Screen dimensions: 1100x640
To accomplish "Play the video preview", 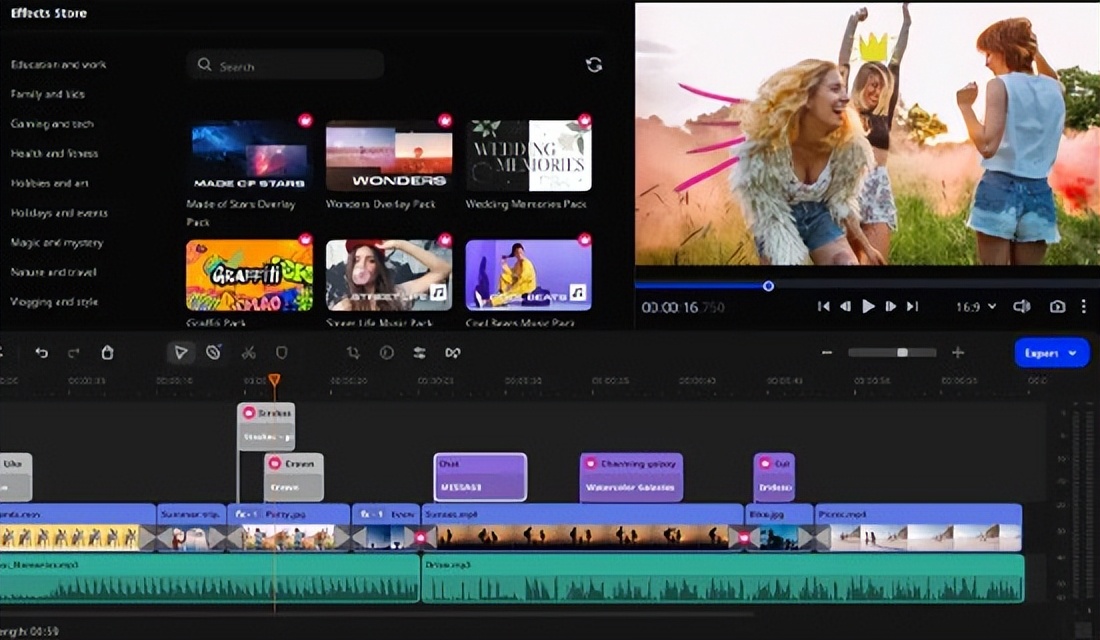I will (868, 307).
